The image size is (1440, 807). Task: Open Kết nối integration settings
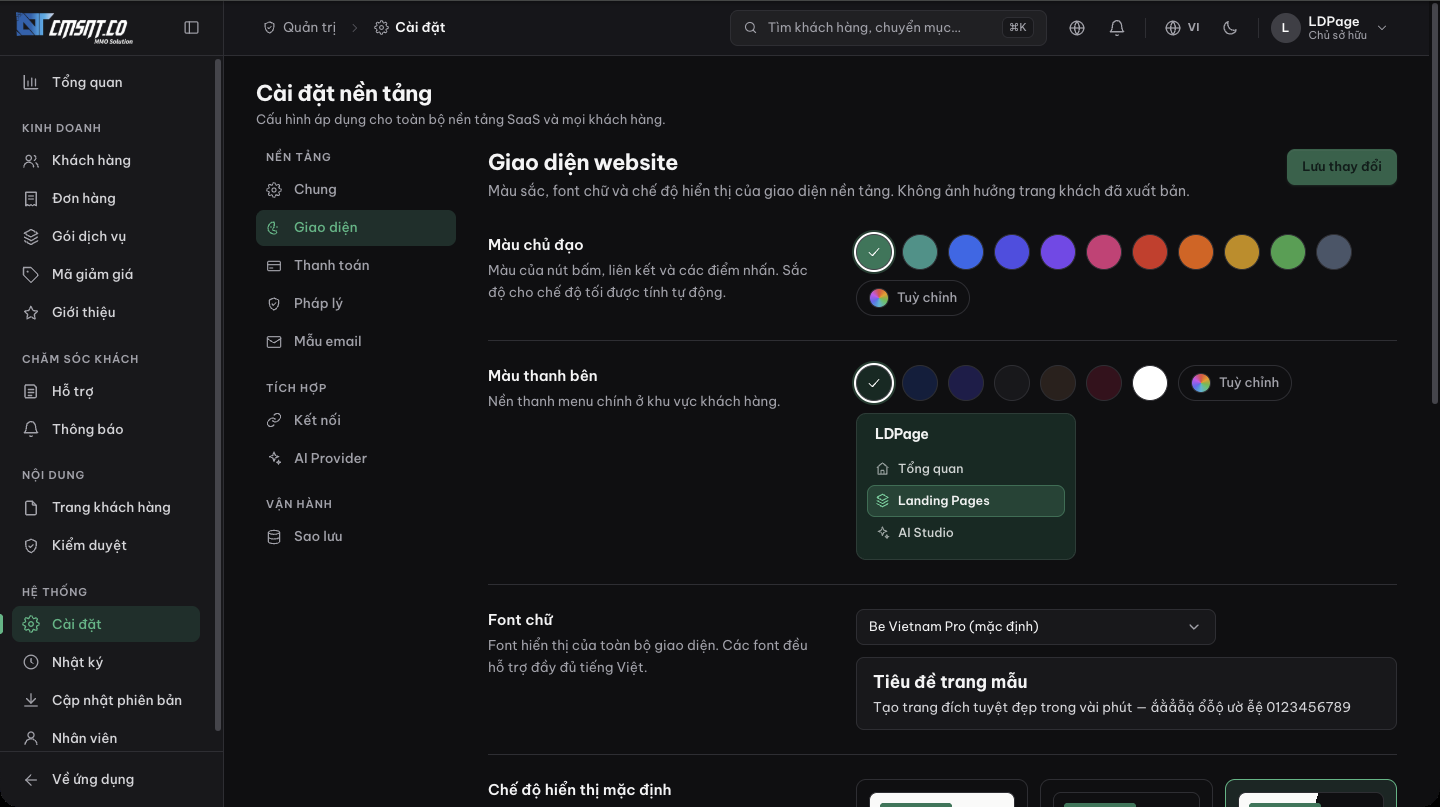tap(356, 420)
